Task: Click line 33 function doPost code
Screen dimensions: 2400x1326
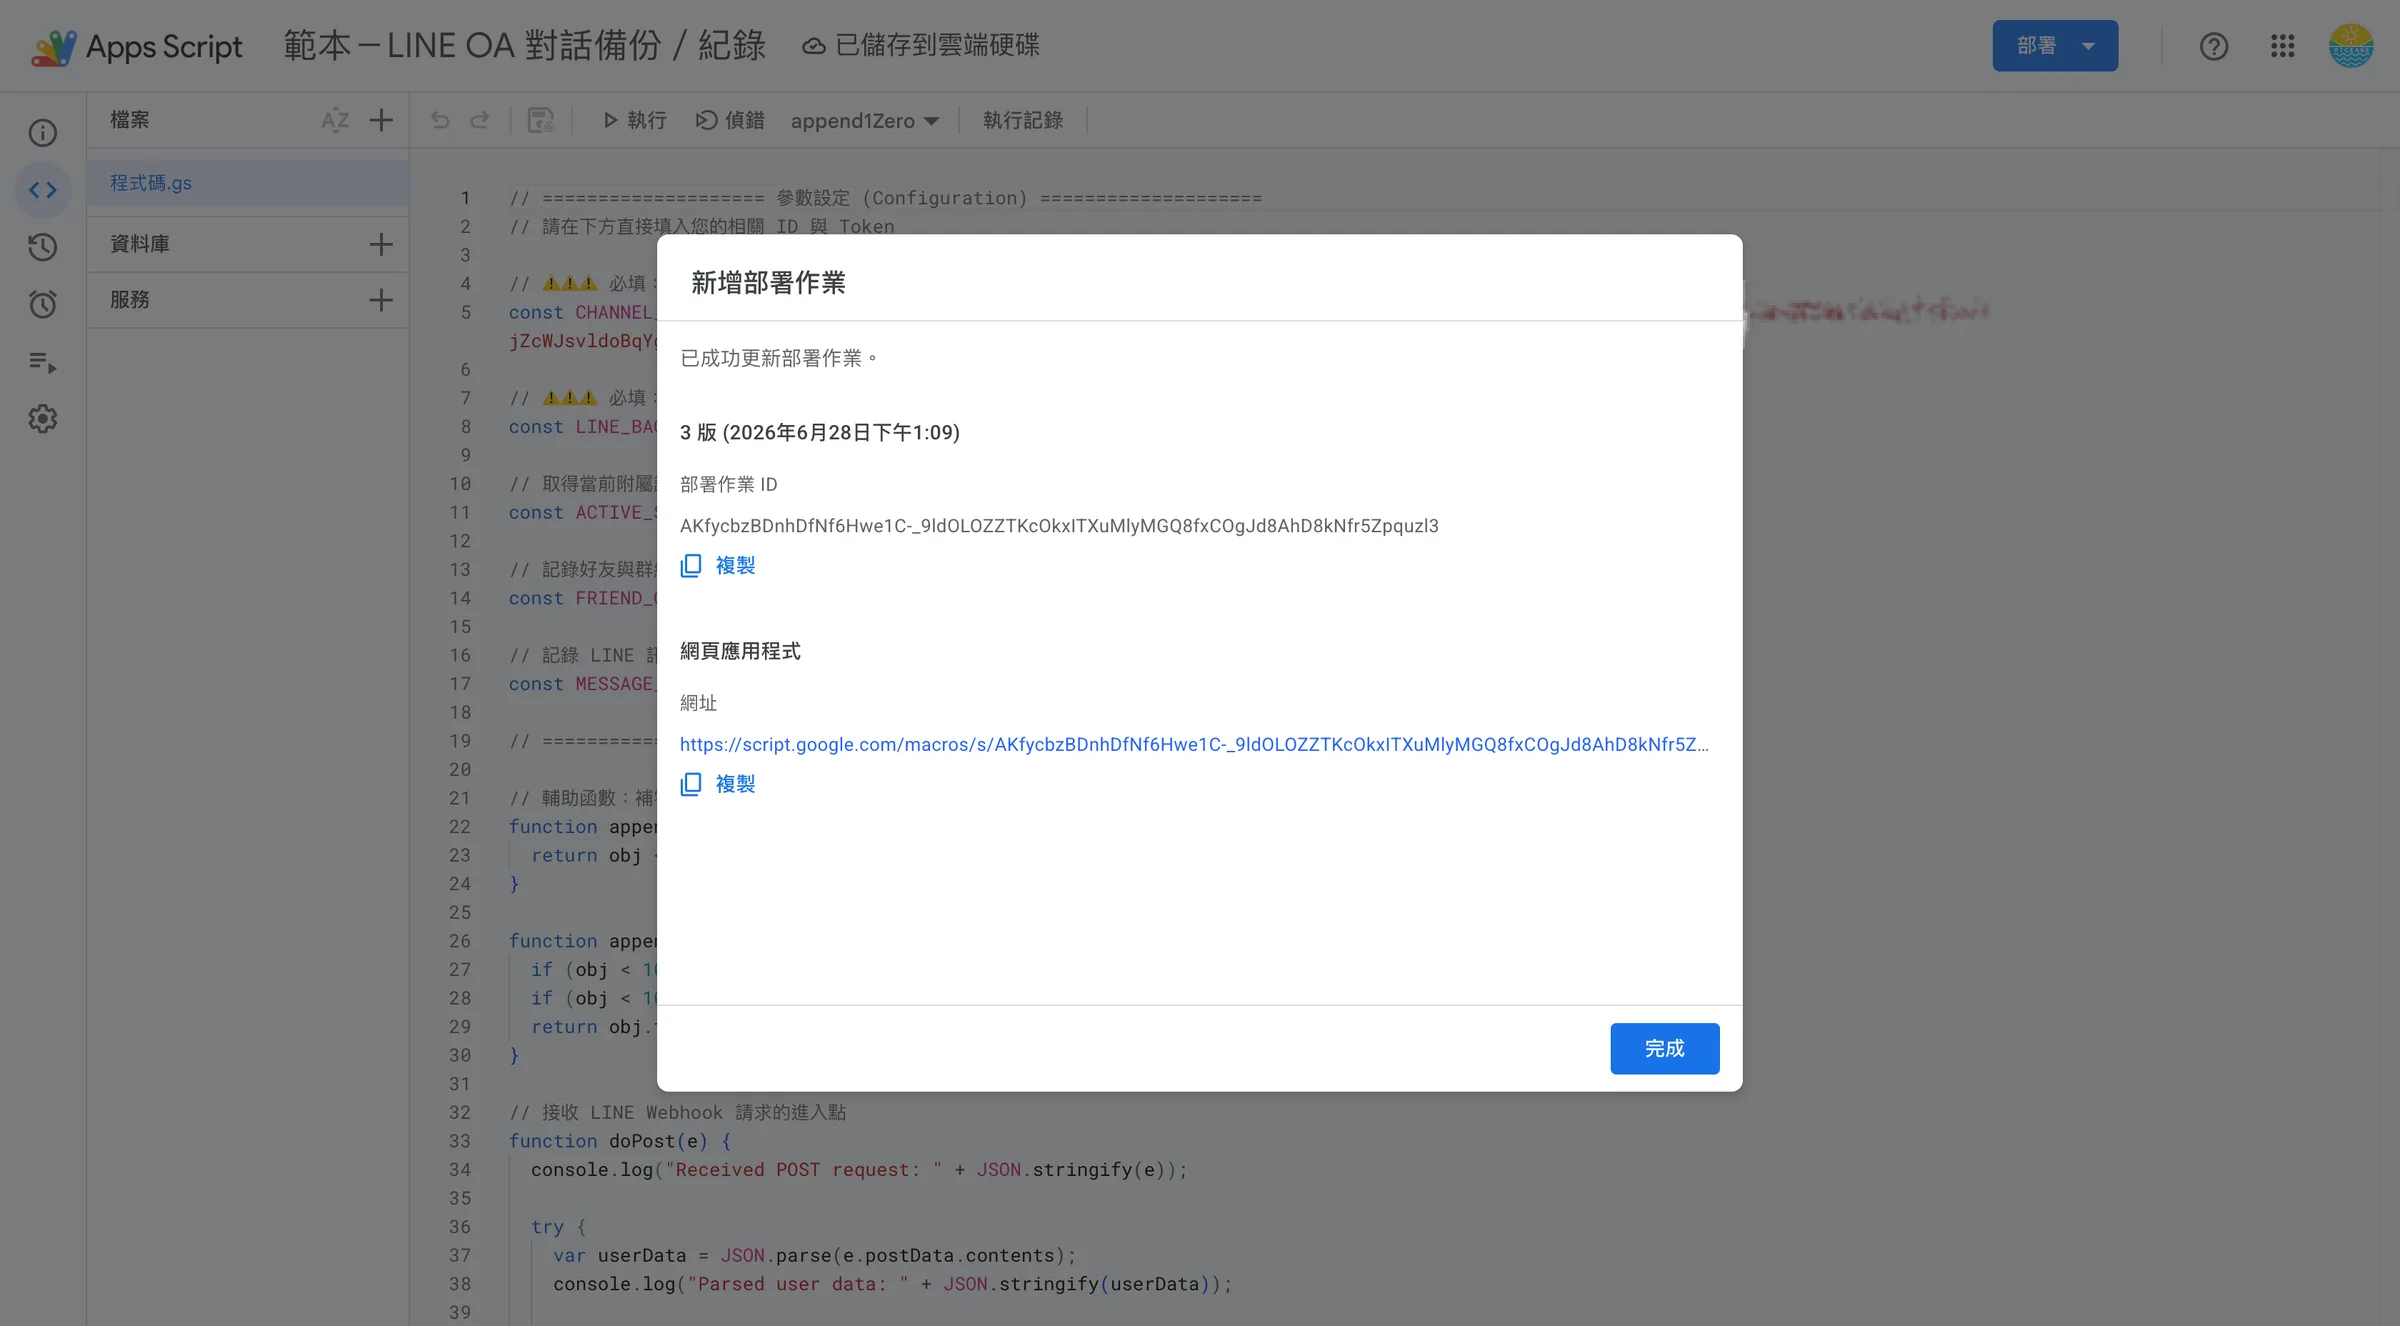Action: click(620, 1141)
